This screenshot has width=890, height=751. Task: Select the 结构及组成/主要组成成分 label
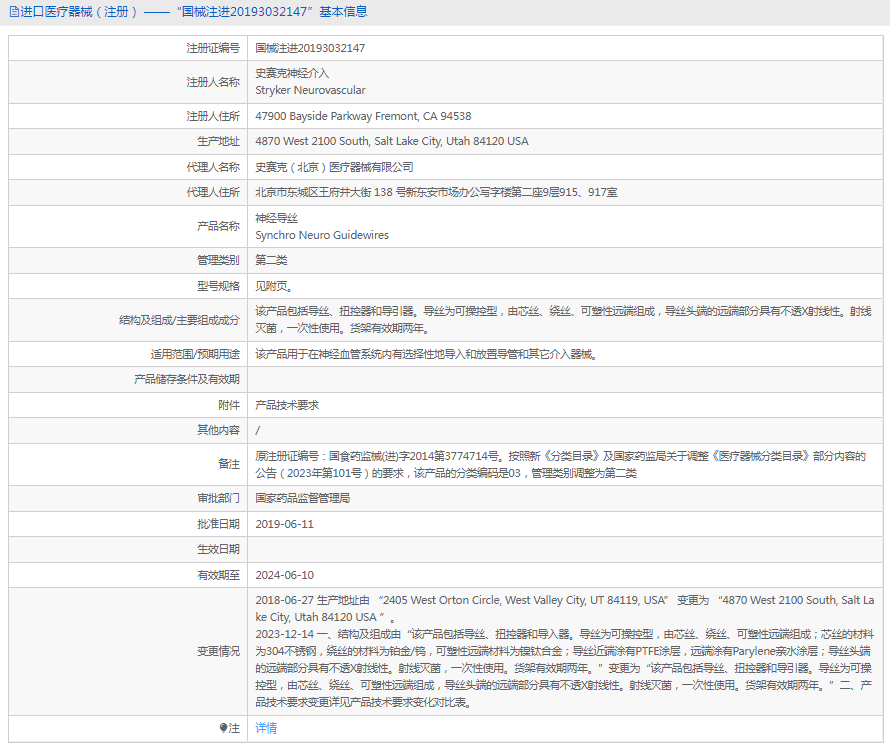(179, 320)
